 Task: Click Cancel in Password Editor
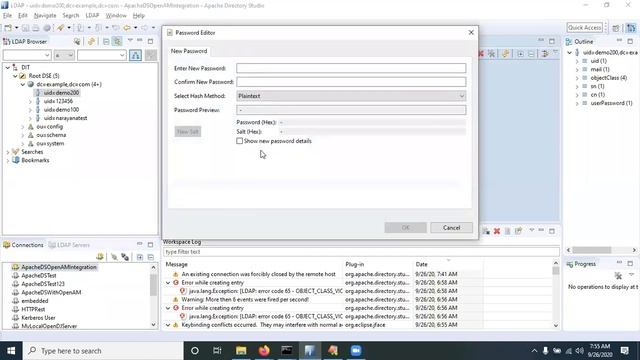[x=451, y=228]
